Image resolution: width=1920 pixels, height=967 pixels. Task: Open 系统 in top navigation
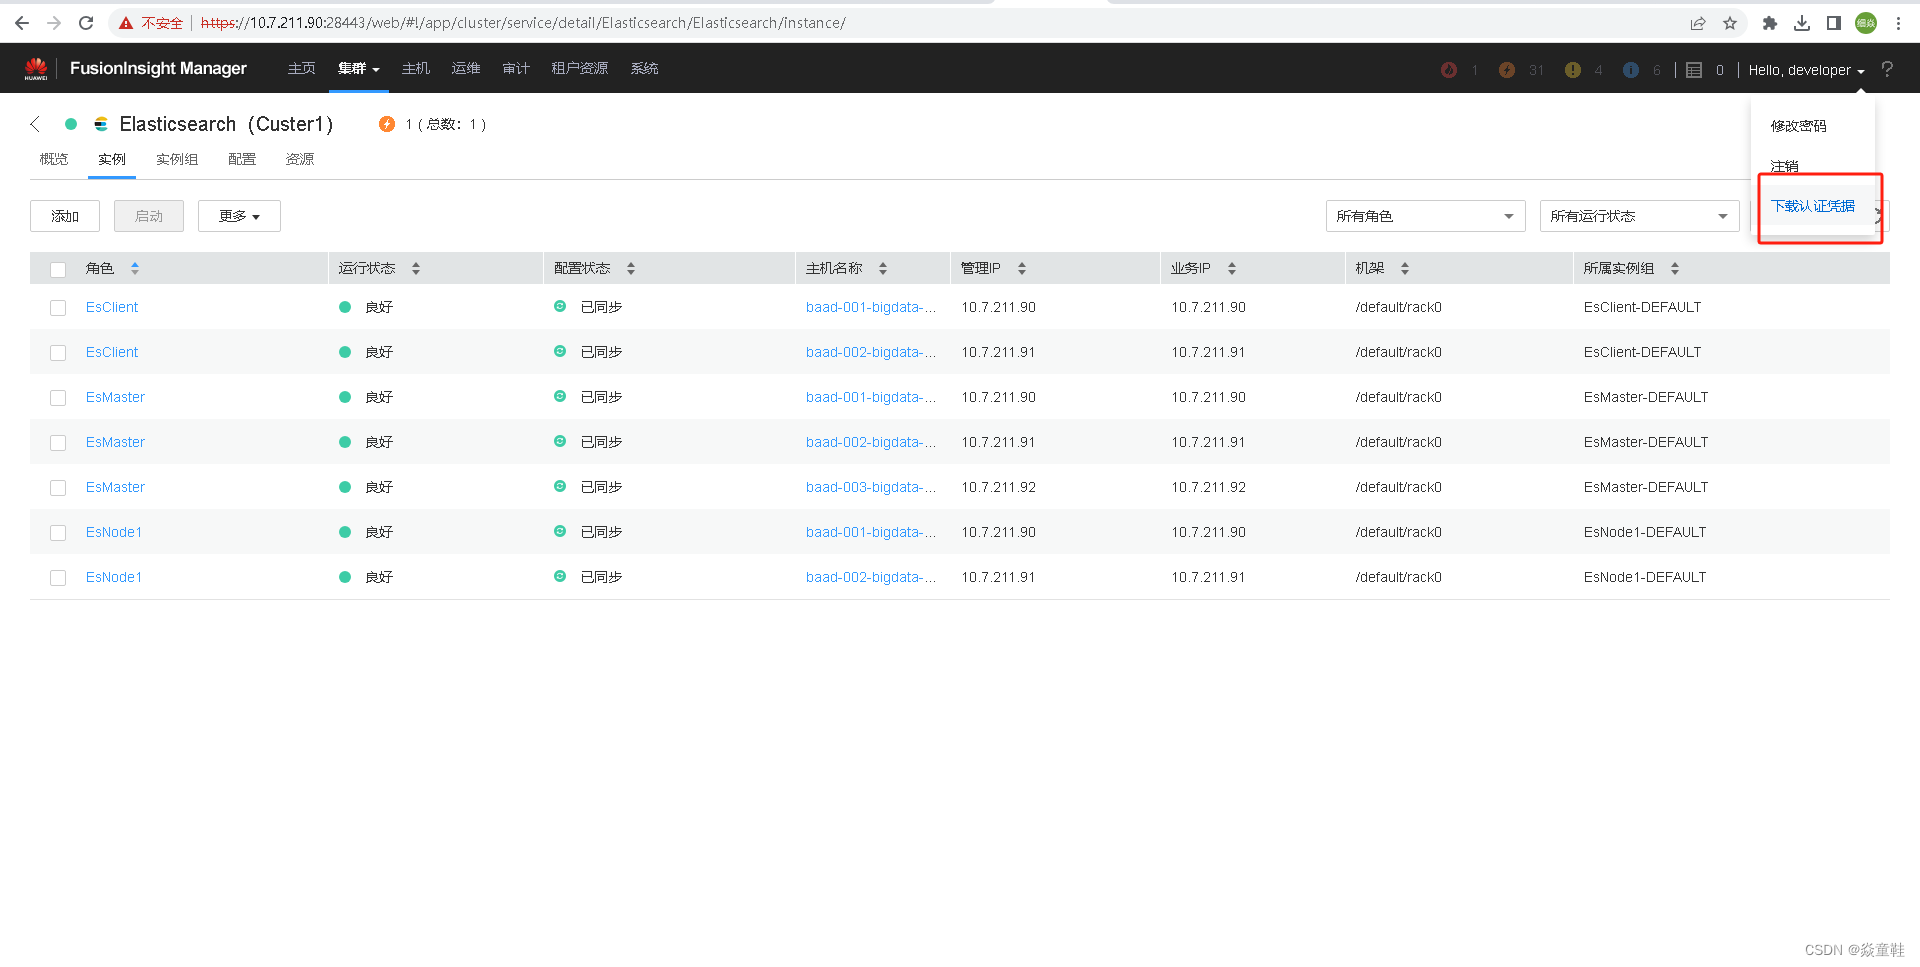pyautogui.click(x=645, y=69)
